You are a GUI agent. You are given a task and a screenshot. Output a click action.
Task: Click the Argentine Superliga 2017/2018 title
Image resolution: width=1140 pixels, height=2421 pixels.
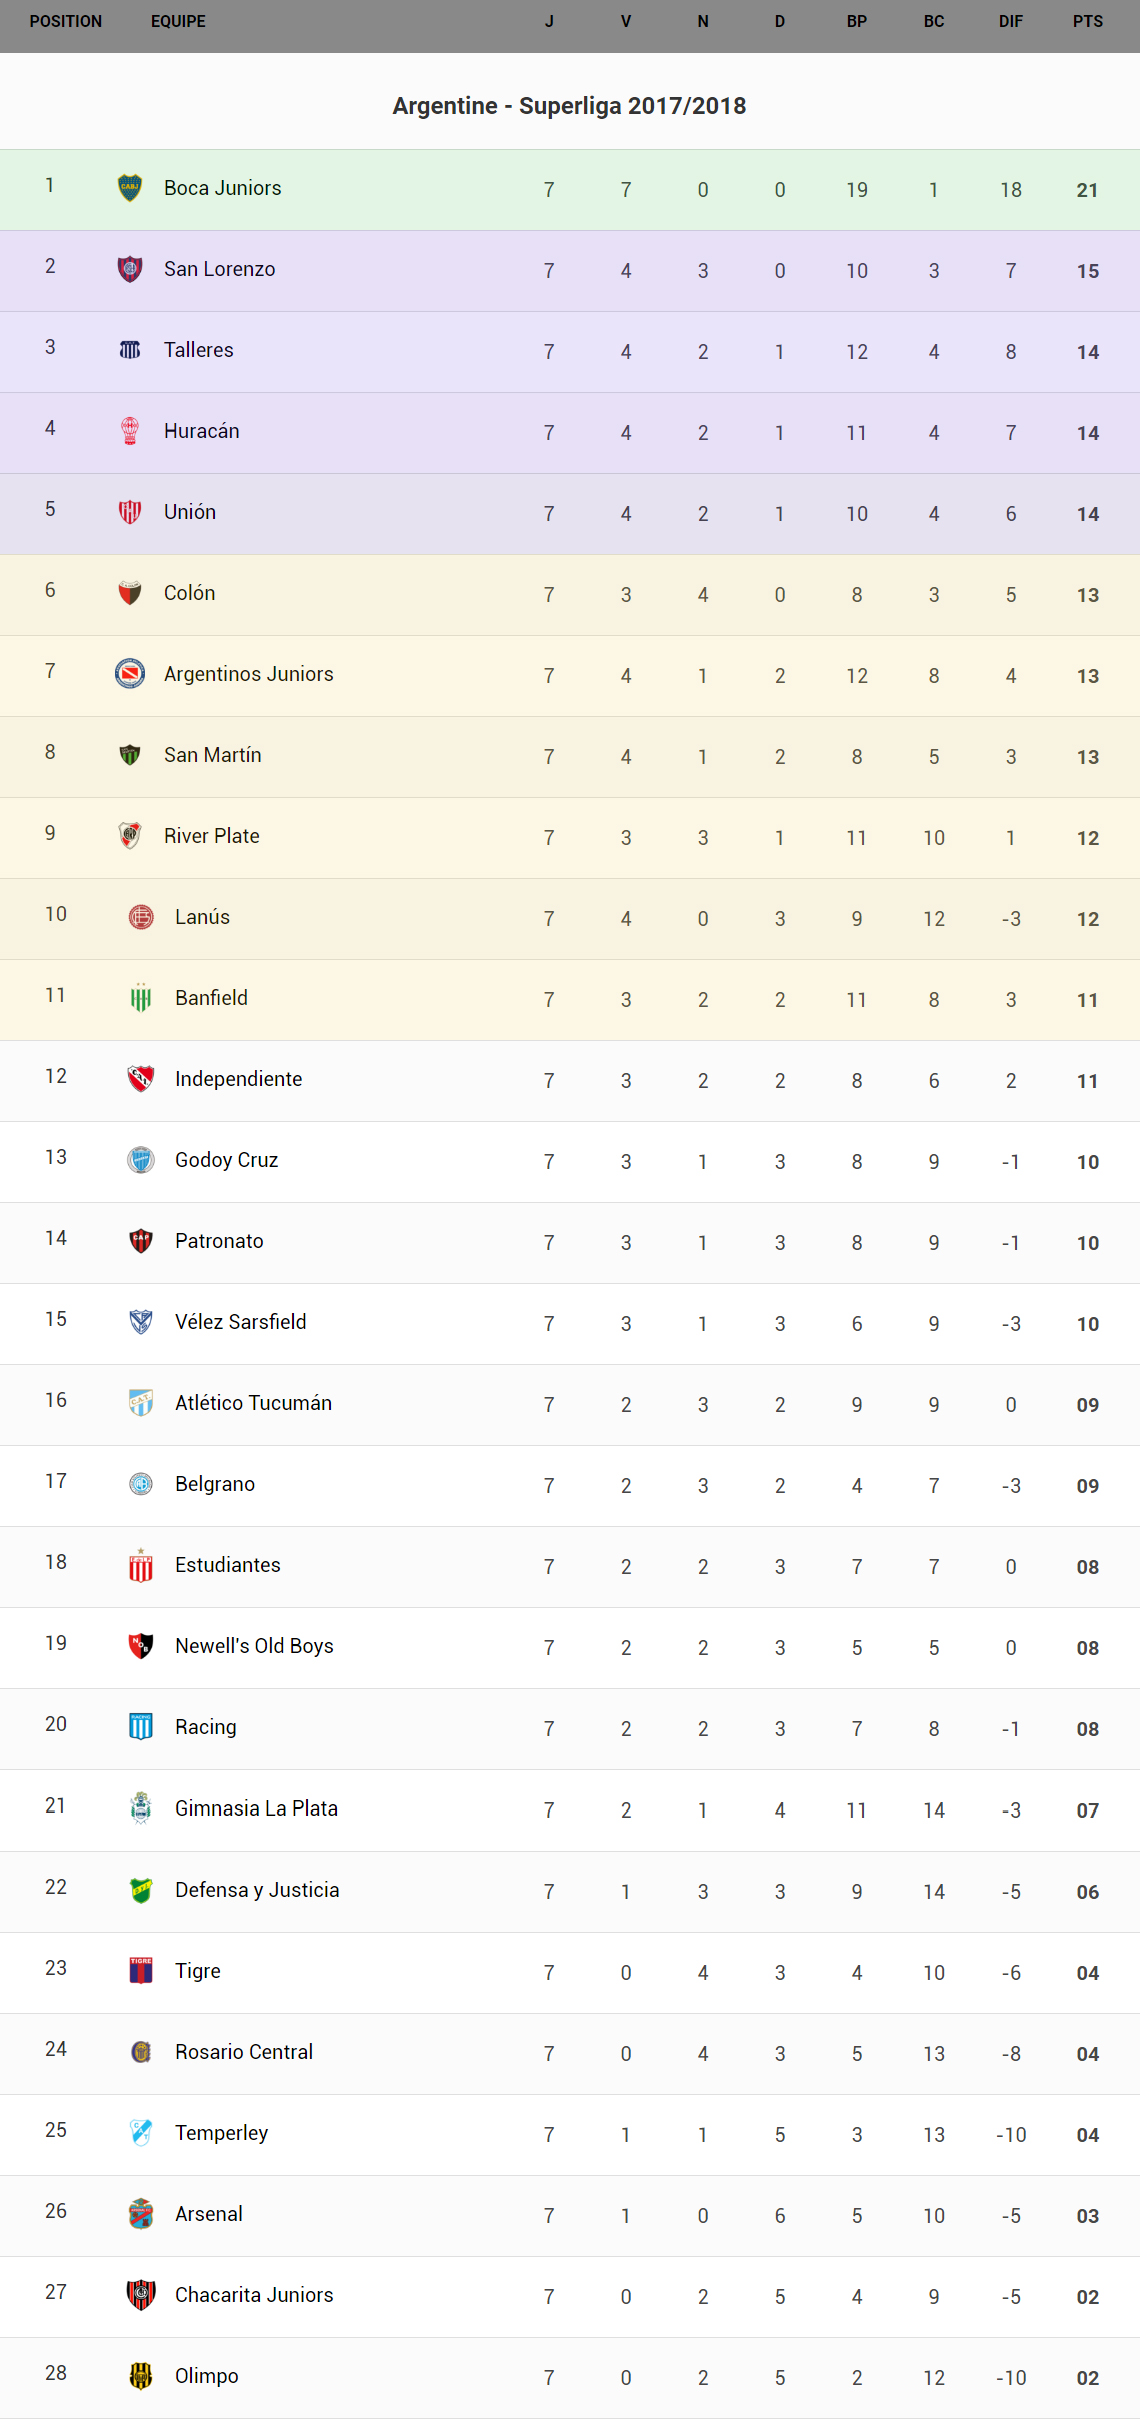[569, 106]
